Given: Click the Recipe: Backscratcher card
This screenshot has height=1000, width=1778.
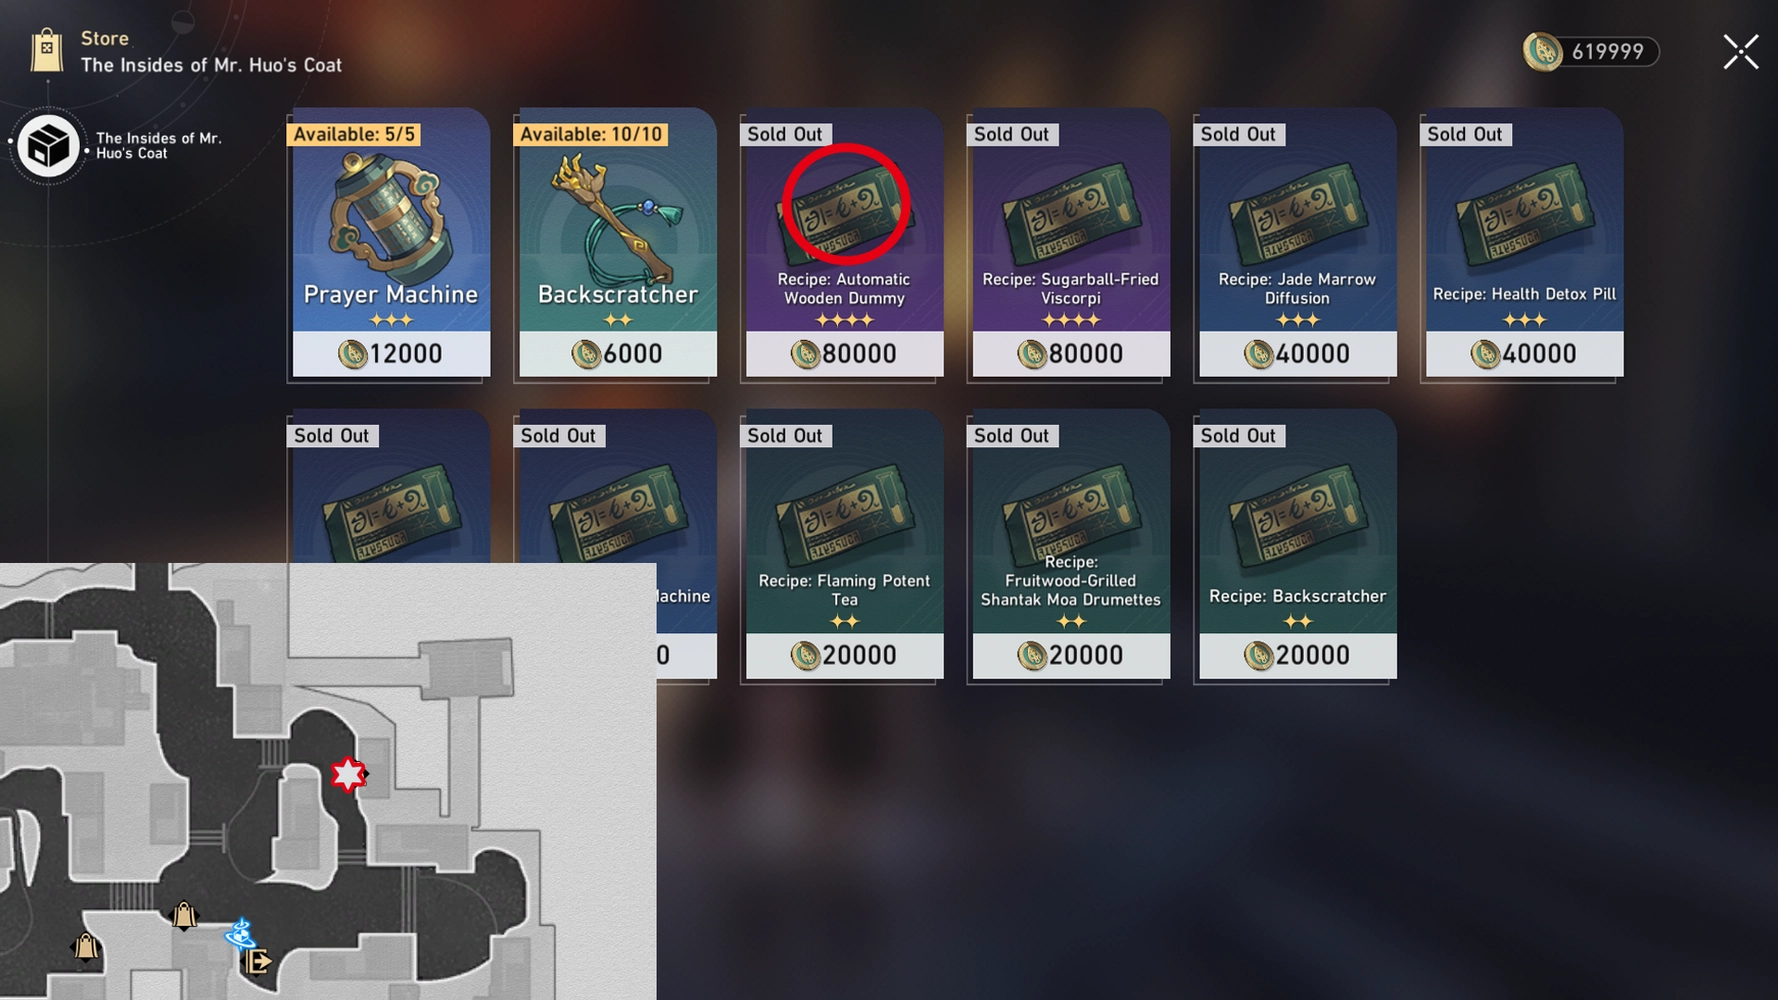Looking at the screenshot, I should coord(1297,545).
